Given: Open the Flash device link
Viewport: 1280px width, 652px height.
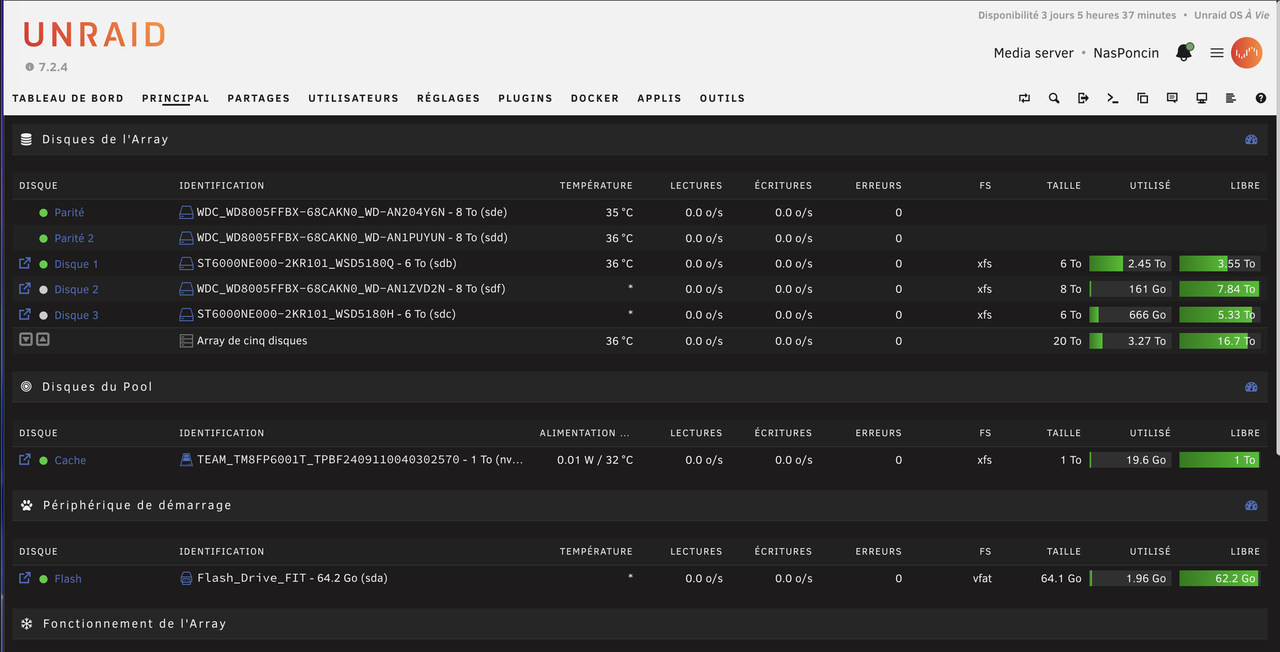Looking at the screenshot, I should [68, 579].
